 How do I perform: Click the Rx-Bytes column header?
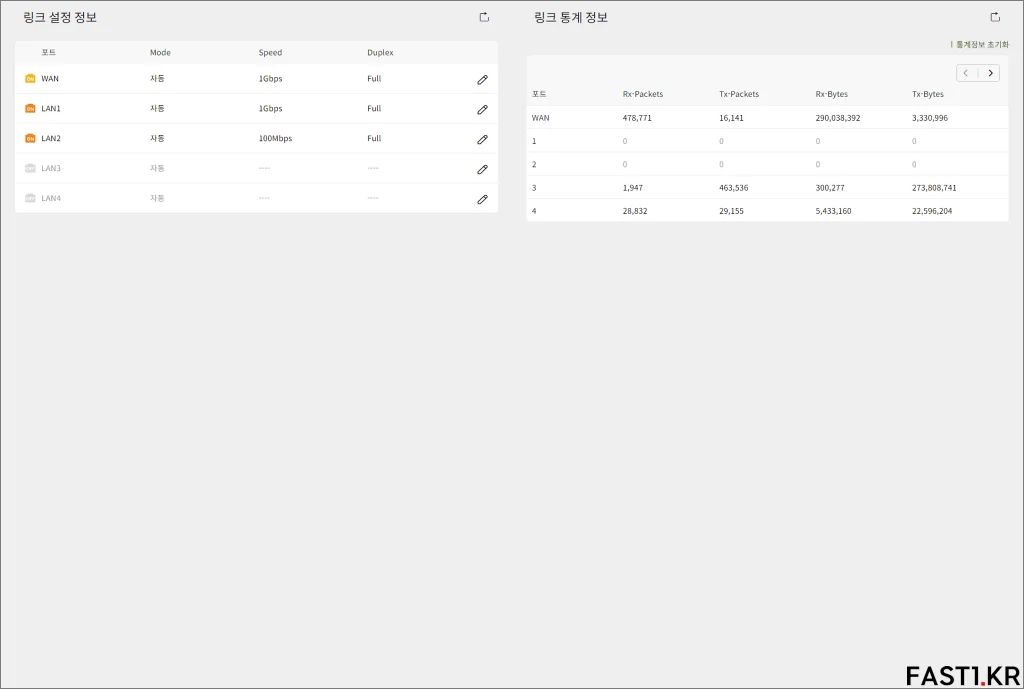pyautogui.click(x=831, y=94)
